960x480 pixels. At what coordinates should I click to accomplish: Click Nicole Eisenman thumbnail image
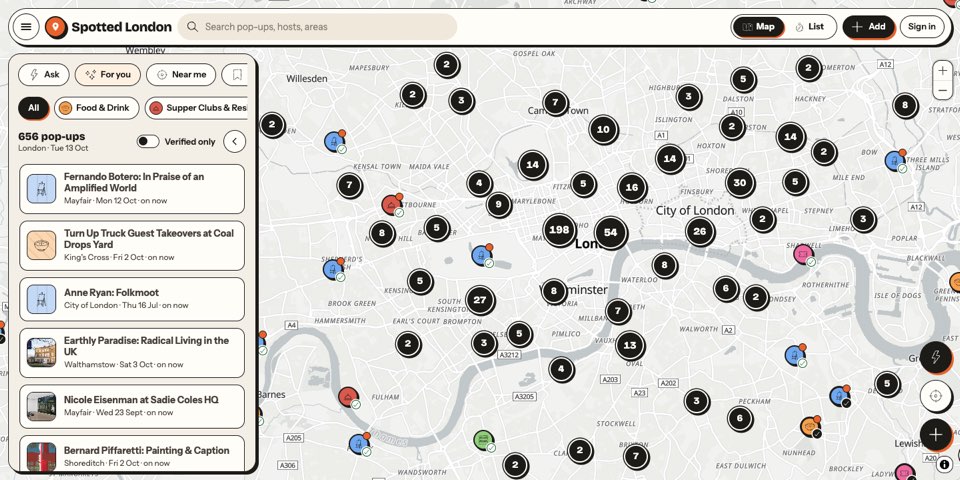point(42,407)
